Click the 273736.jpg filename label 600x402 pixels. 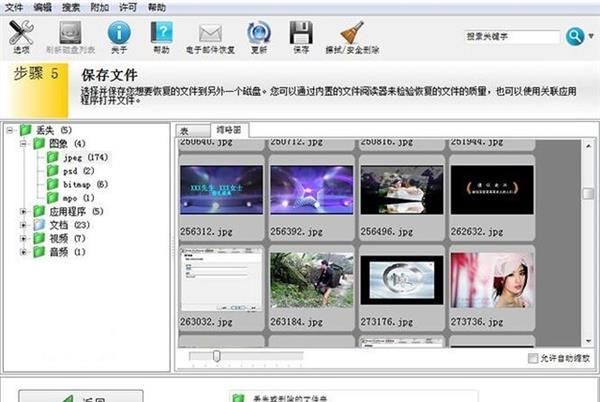tap(476, 321)
